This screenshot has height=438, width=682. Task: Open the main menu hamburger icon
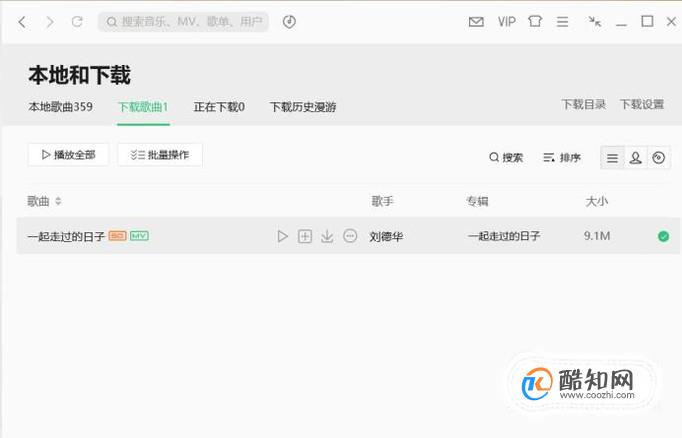pos(562,22)
